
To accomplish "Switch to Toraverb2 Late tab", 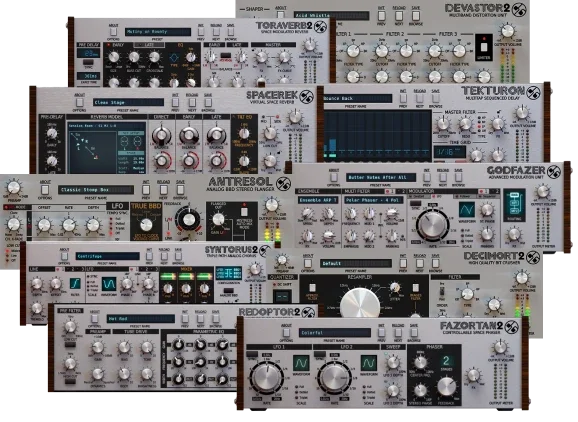I will 149,45.
